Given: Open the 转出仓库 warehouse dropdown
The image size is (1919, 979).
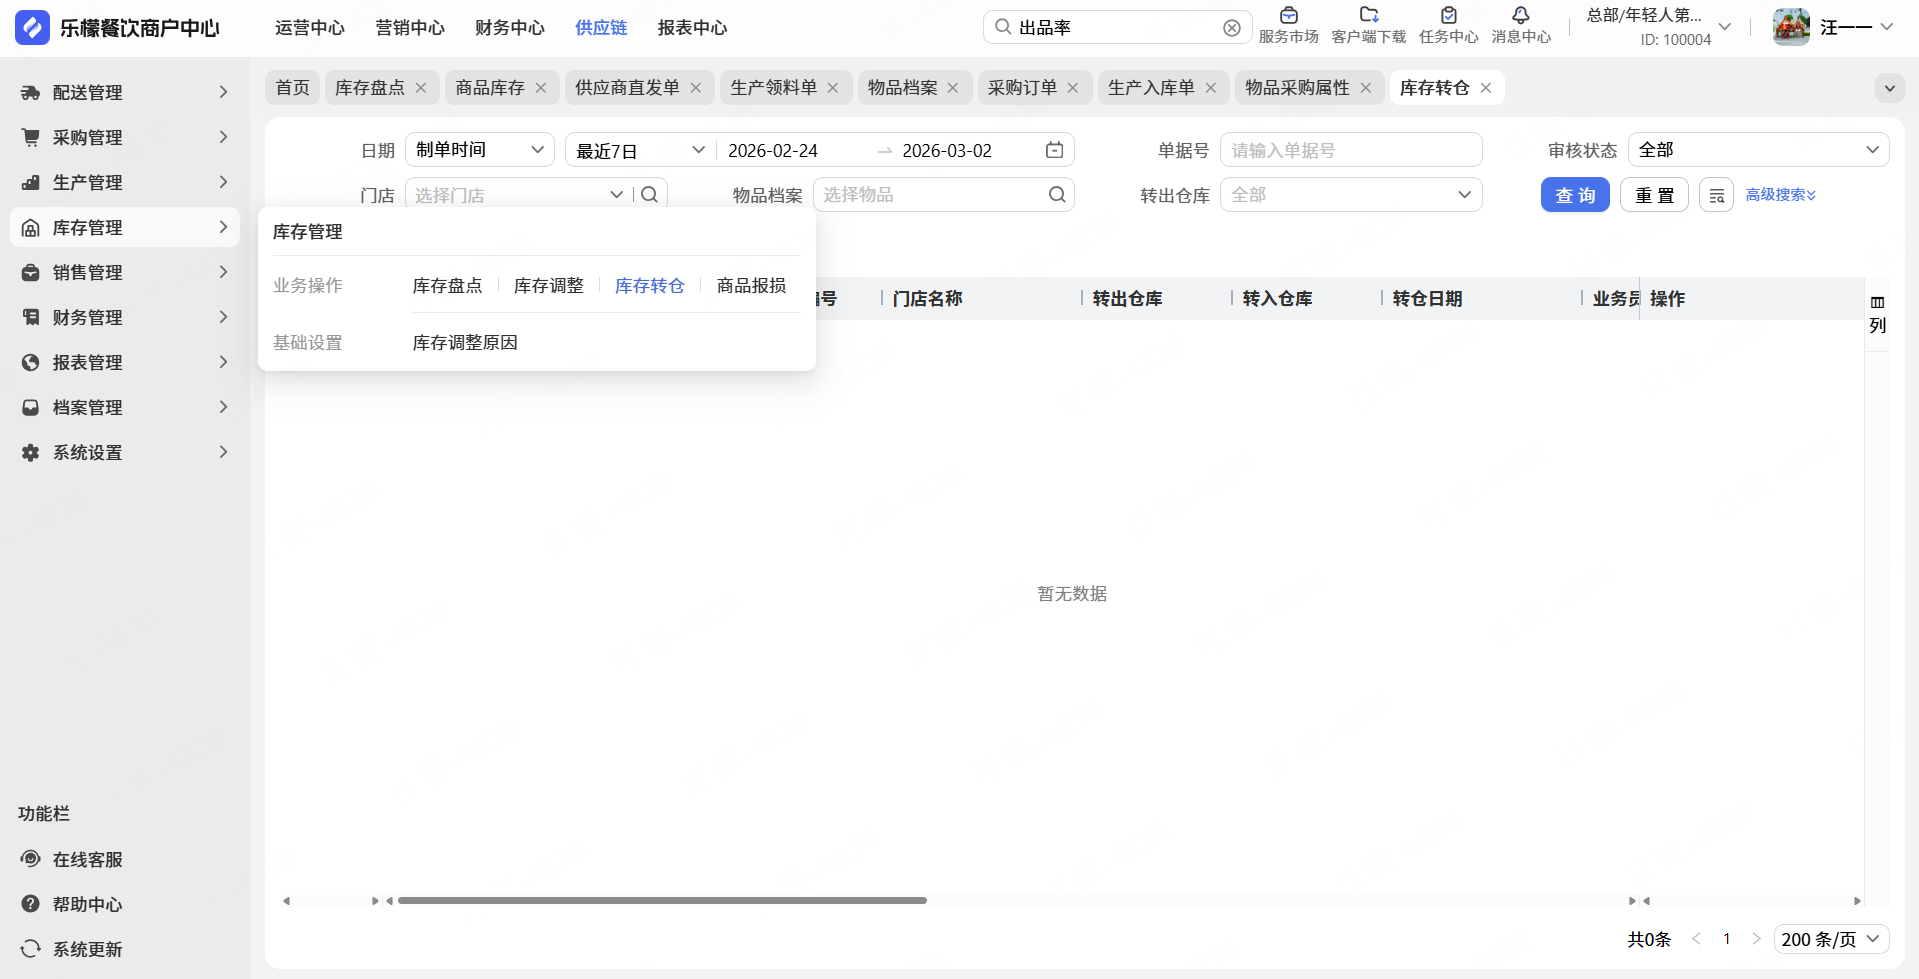Looking at the screenshot, I should 1350,195.
